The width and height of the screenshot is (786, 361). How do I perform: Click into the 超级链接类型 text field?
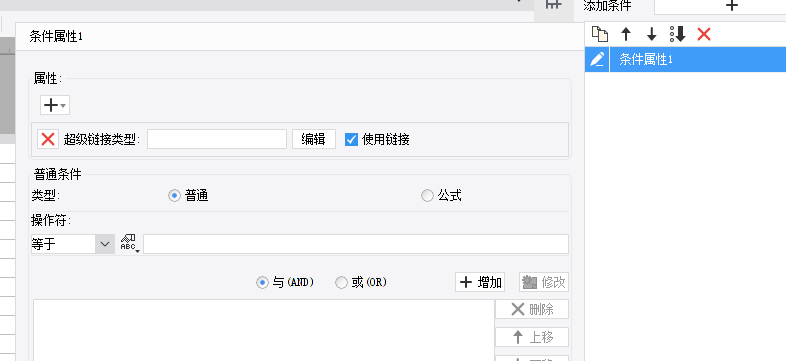point(217,139)
